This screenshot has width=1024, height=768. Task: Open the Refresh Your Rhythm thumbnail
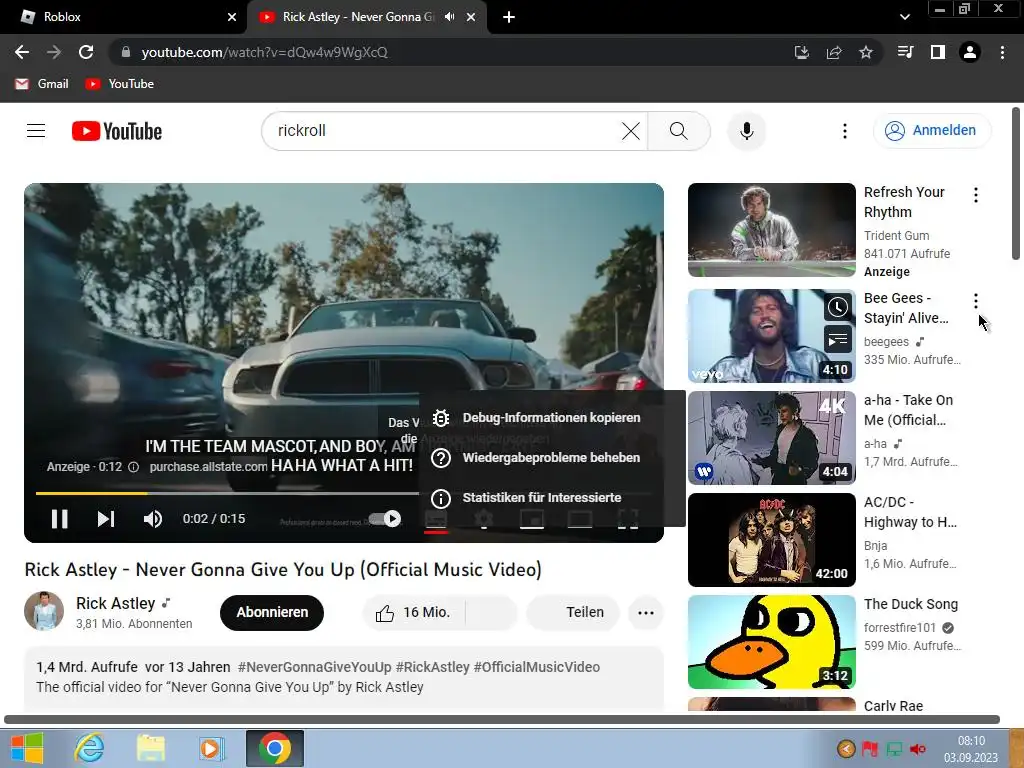(x=771, y=230)
